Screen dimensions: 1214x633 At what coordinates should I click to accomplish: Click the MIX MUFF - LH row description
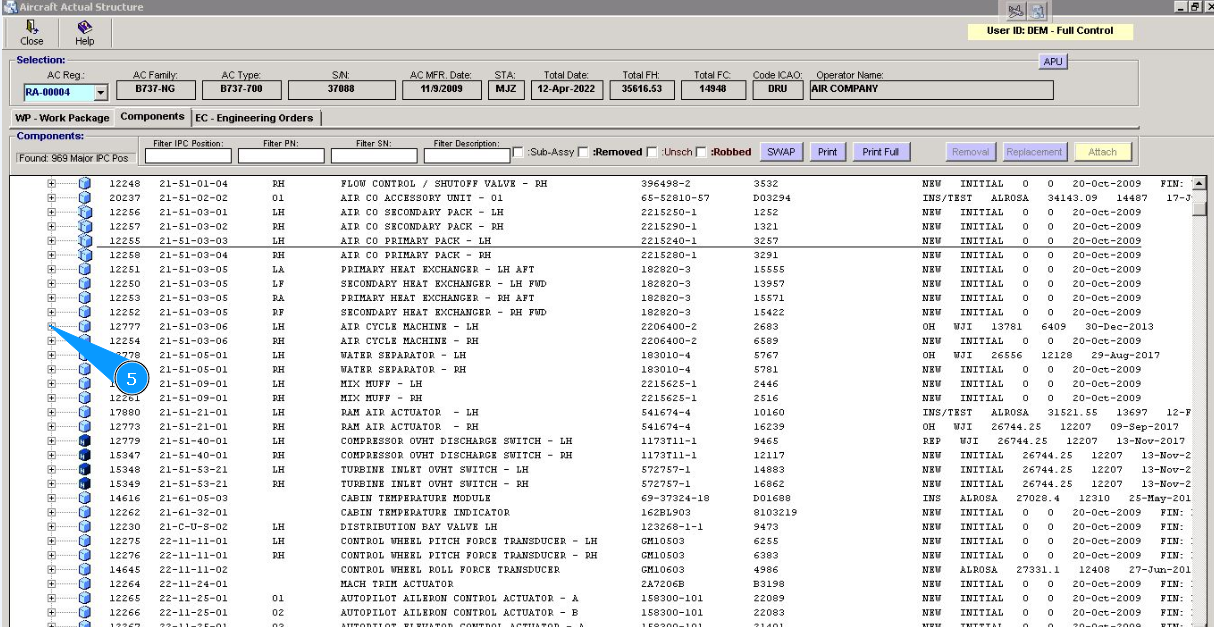pyautogui.click(x=382, y=383)
